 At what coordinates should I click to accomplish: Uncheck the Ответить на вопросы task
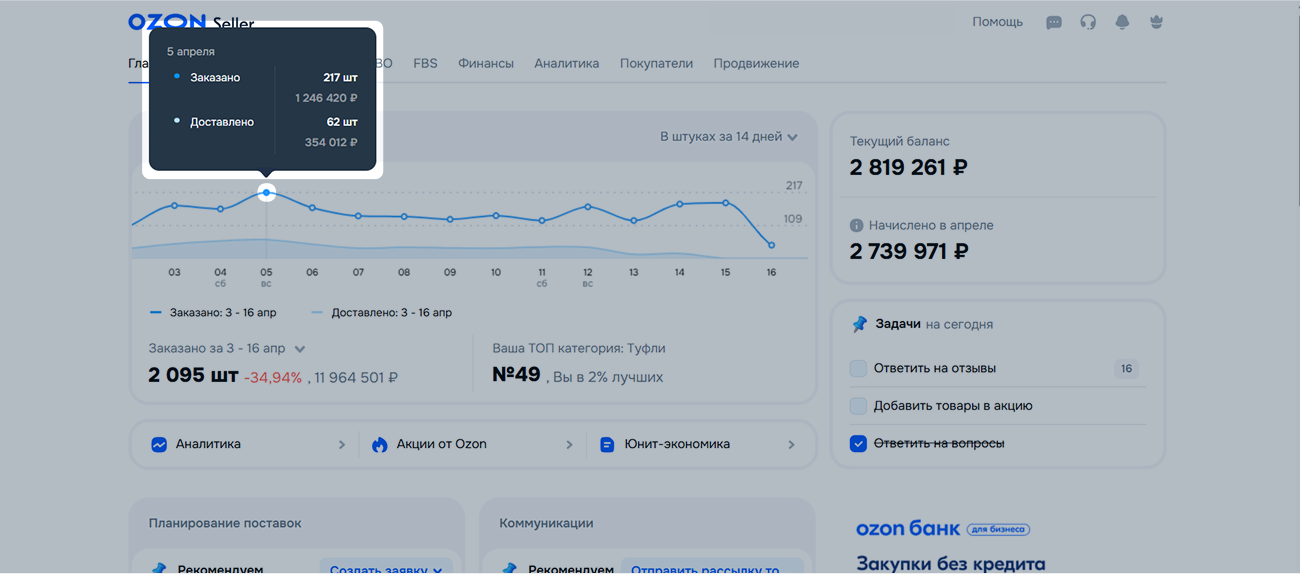pos(858,444)
